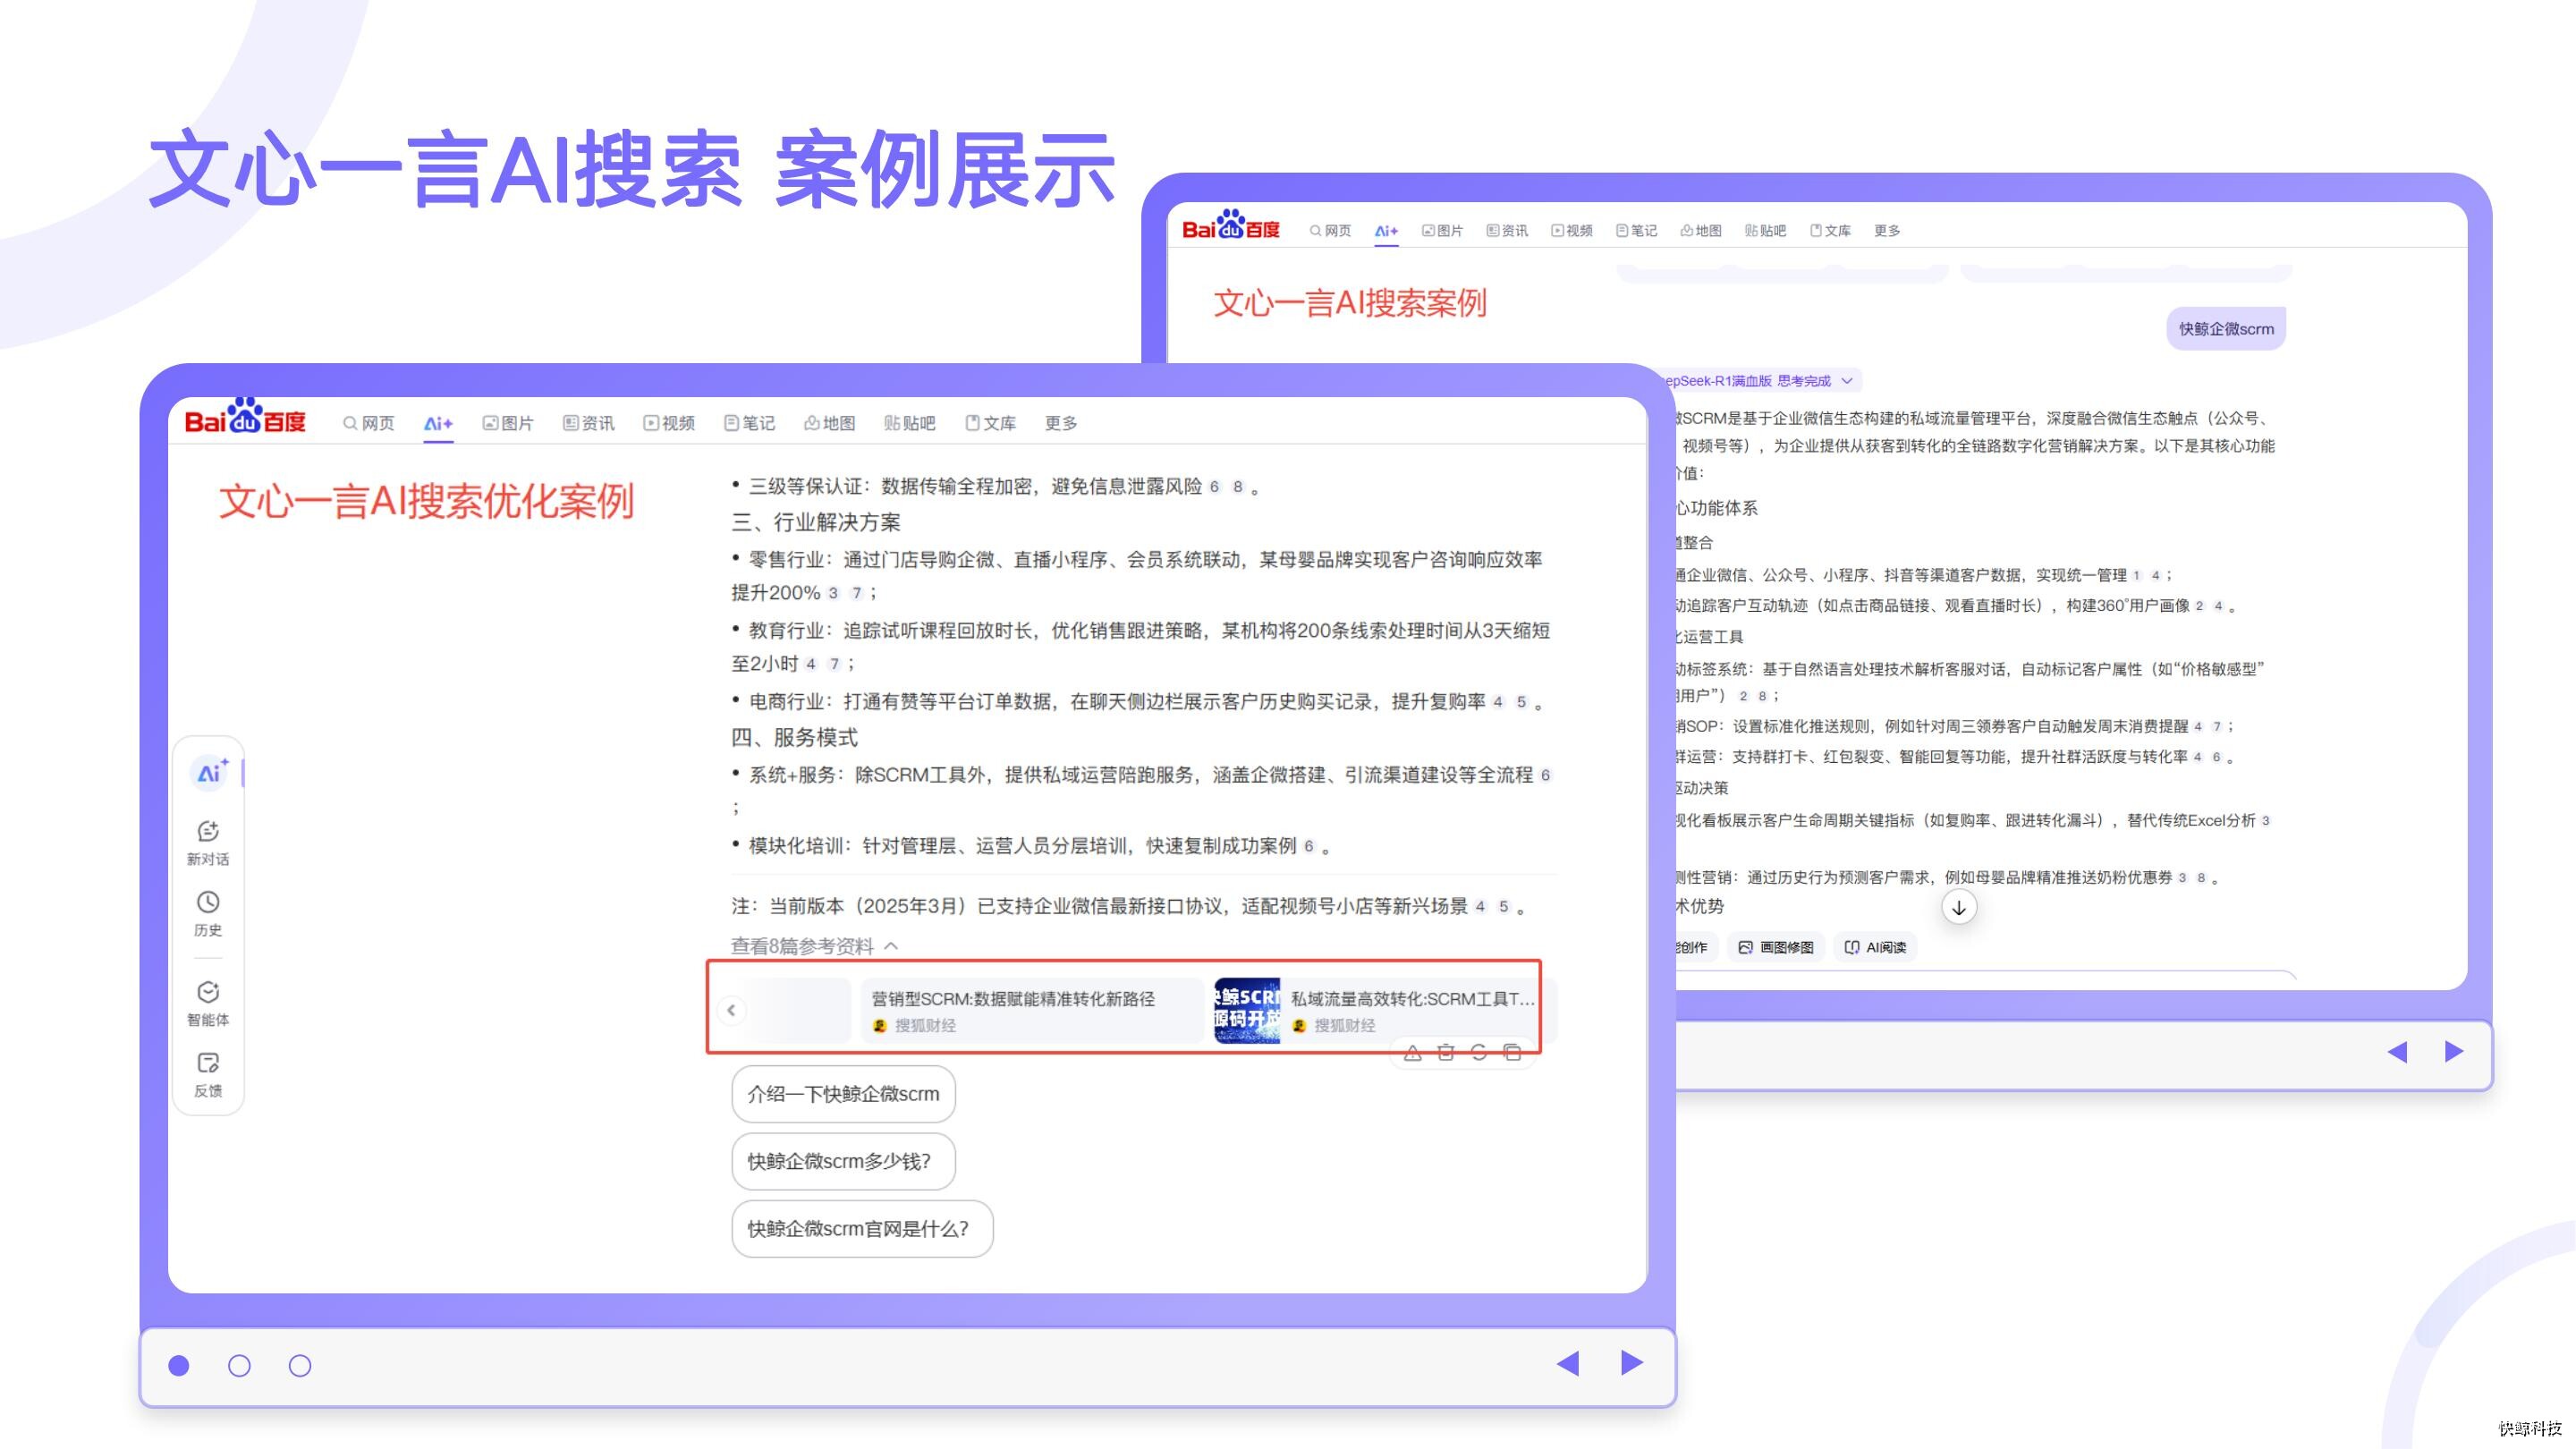Viewport: 2576px width, 1449px height.
Task: Click heading 四、服务模式
Action: pyautogui.click(x=795, y=738)
